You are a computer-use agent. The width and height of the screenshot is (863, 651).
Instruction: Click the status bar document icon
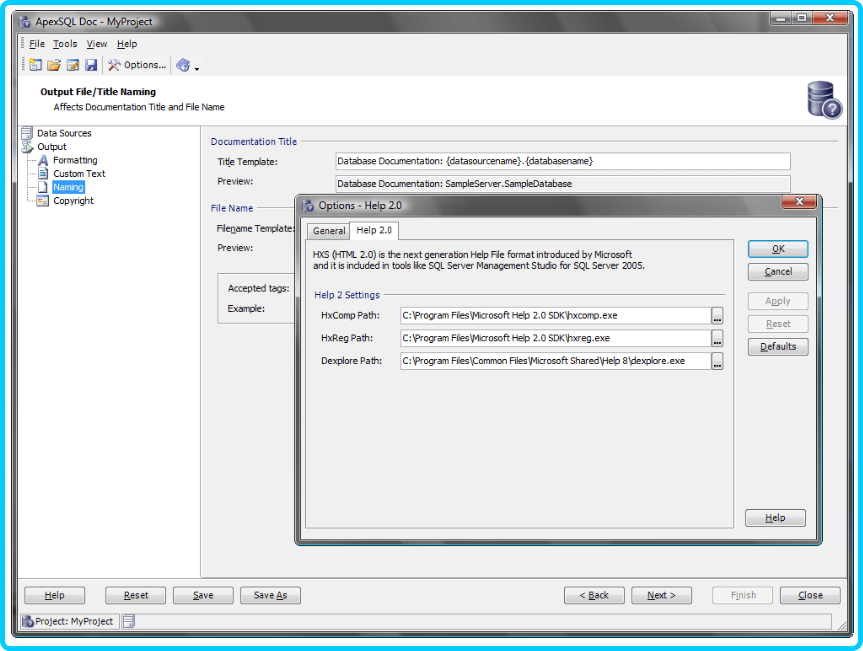[129, 621]
